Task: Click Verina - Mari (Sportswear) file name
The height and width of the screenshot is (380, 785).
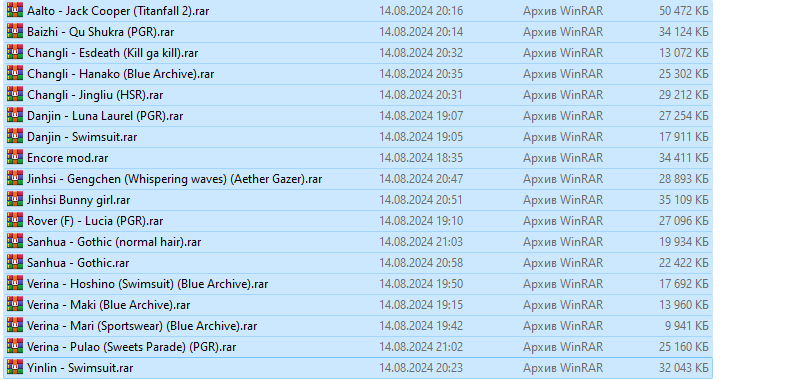Action: pyautogui.click(x=142, y=326)
